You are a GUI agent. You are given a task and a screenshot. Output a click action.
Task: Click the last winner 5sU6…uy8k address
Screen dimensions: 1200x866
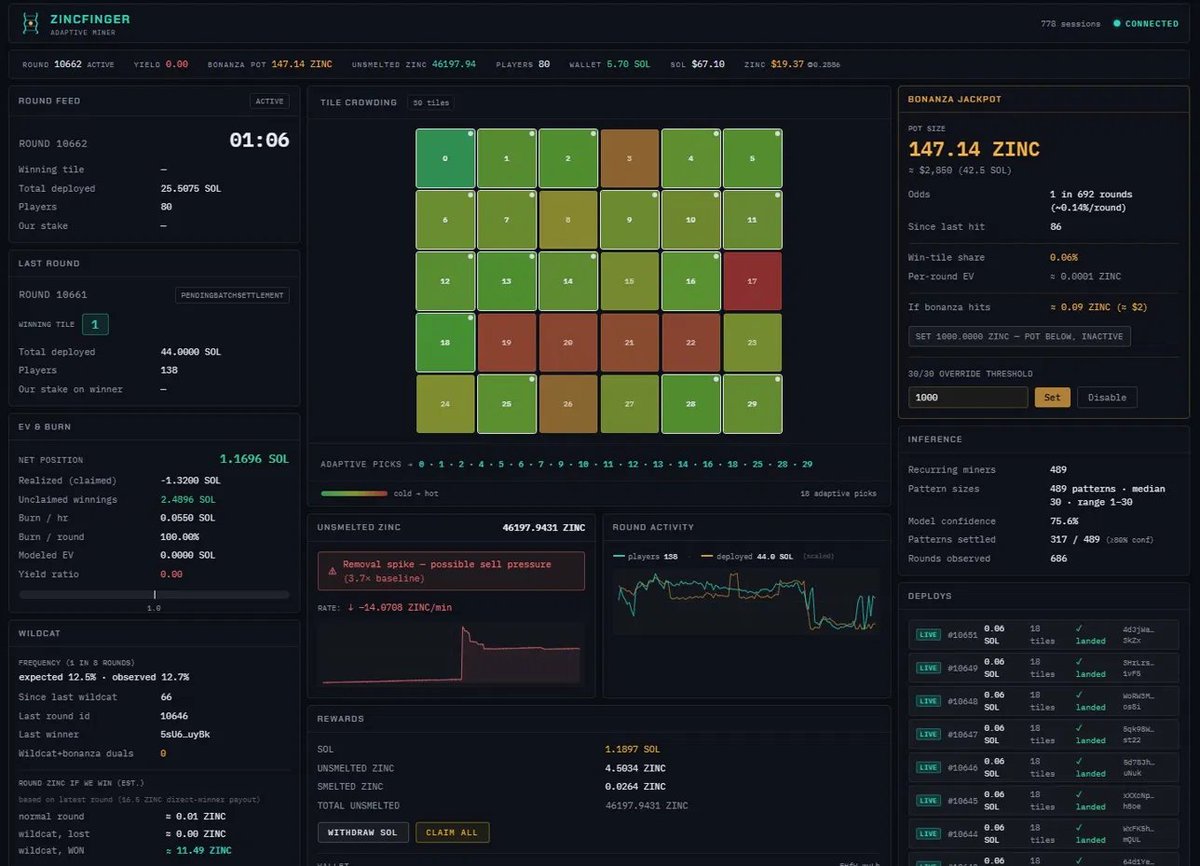coord(185,734)
